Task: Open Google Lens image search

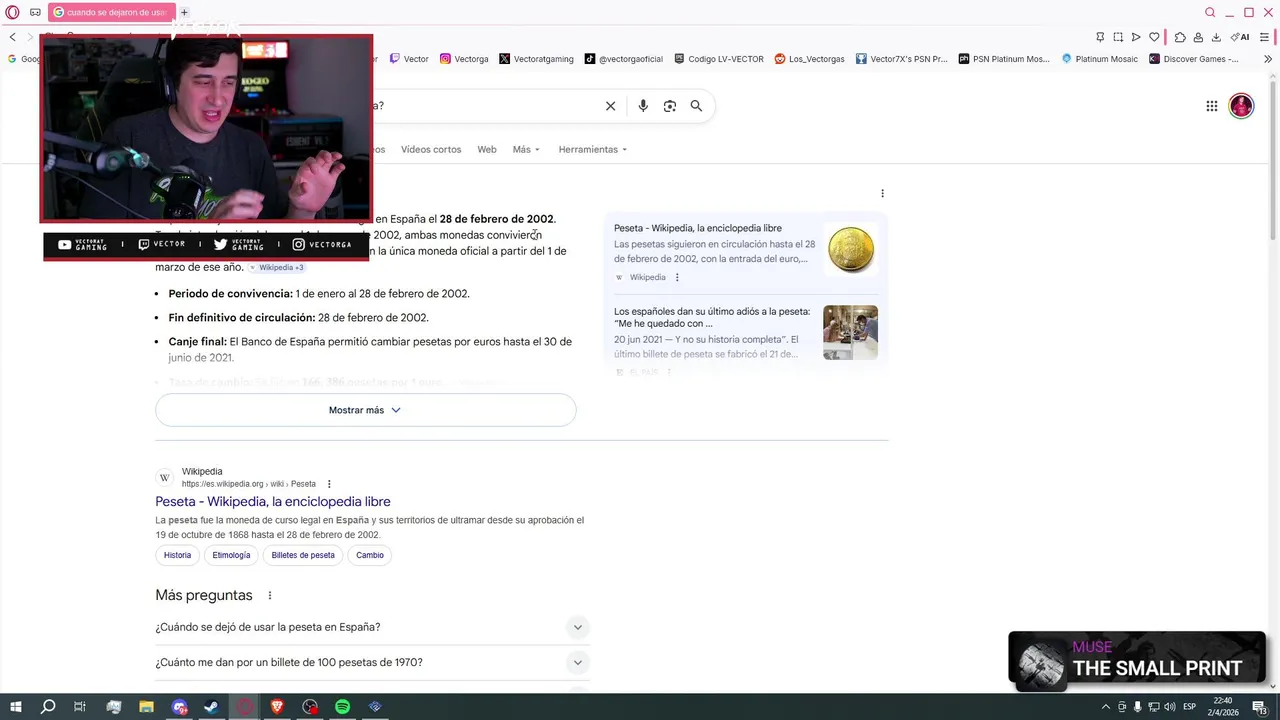Action: click(670, 106)
